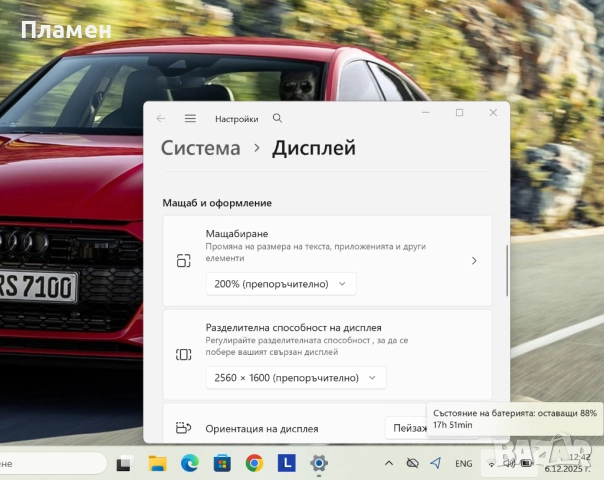
Task: Open Microsoft Store from the taskbar
Action: (x=222, y=463)
